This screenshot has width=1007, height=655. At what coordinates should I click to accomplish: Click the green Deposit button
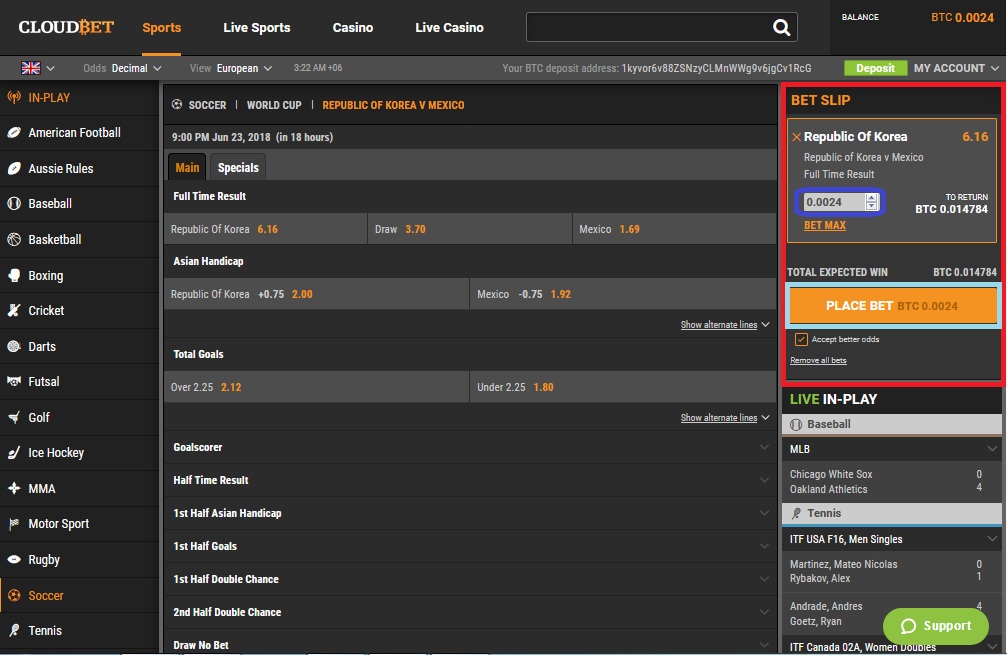875,68
